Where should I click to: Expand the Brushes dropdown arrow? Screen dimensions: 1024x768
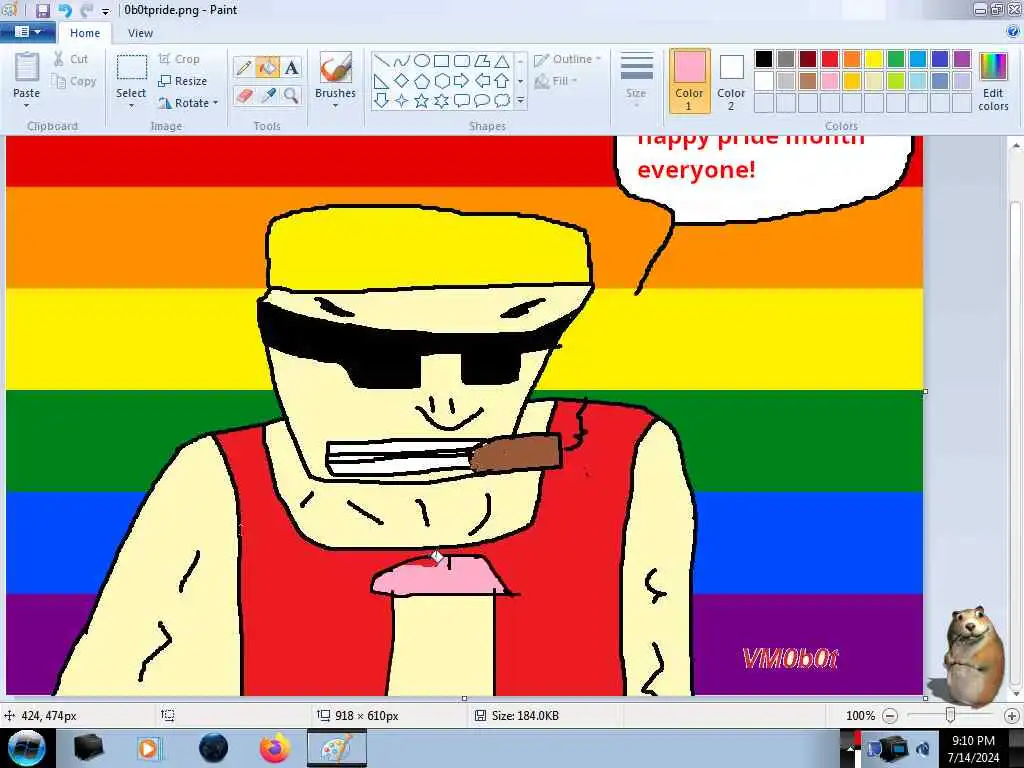pyautogui.click(x=336, y=105)
